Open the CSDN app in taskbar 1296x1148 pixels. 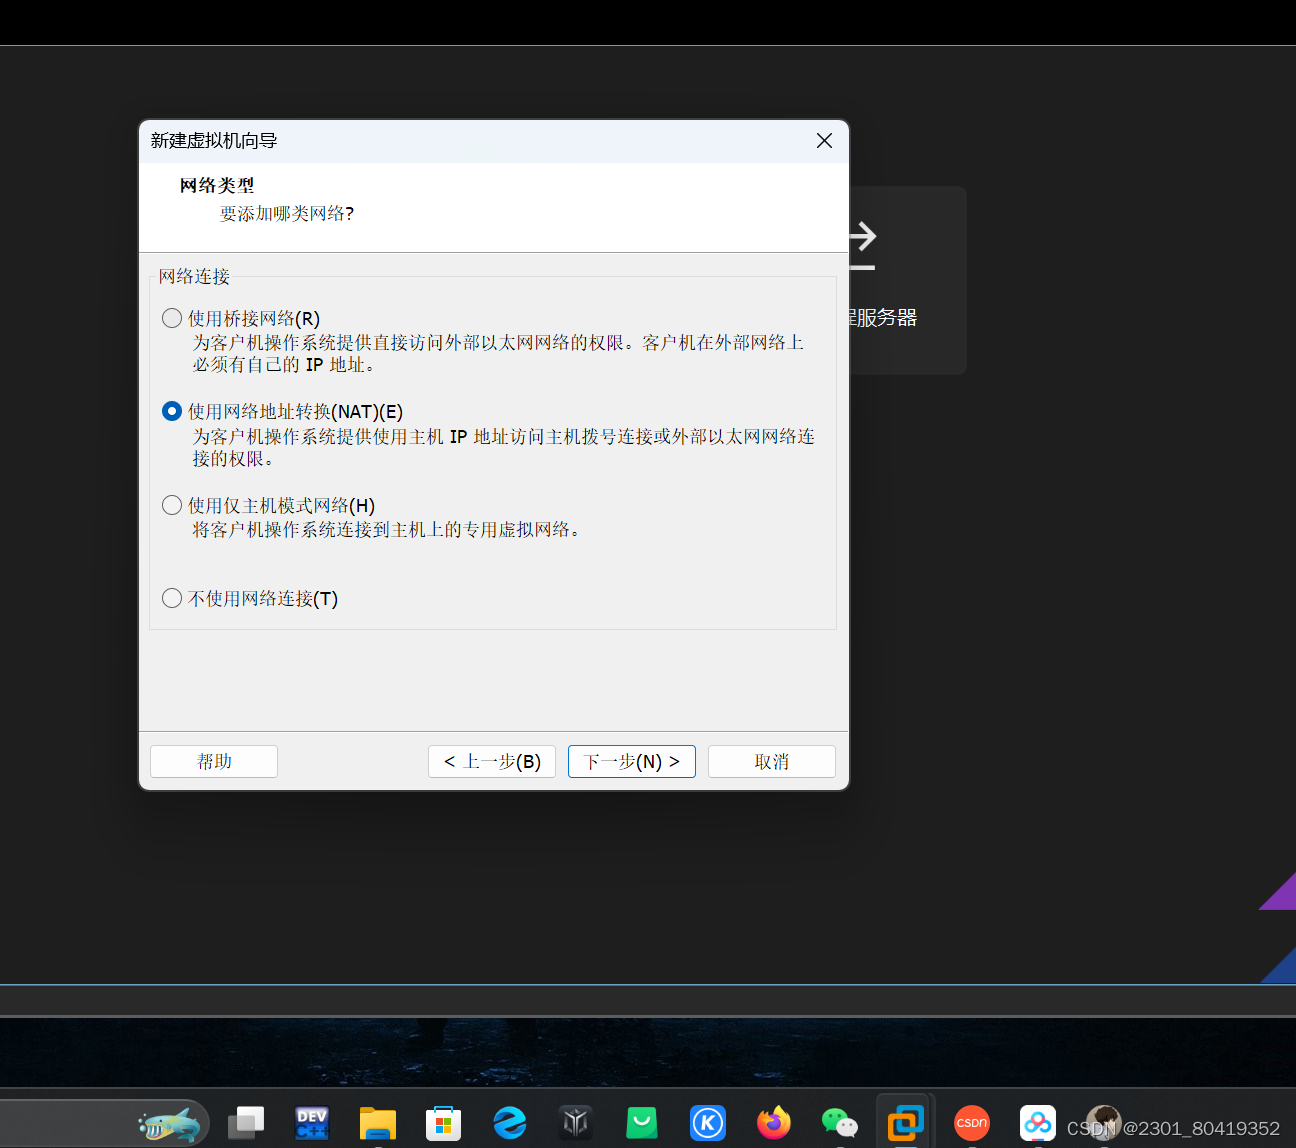tap(972, 1123)
